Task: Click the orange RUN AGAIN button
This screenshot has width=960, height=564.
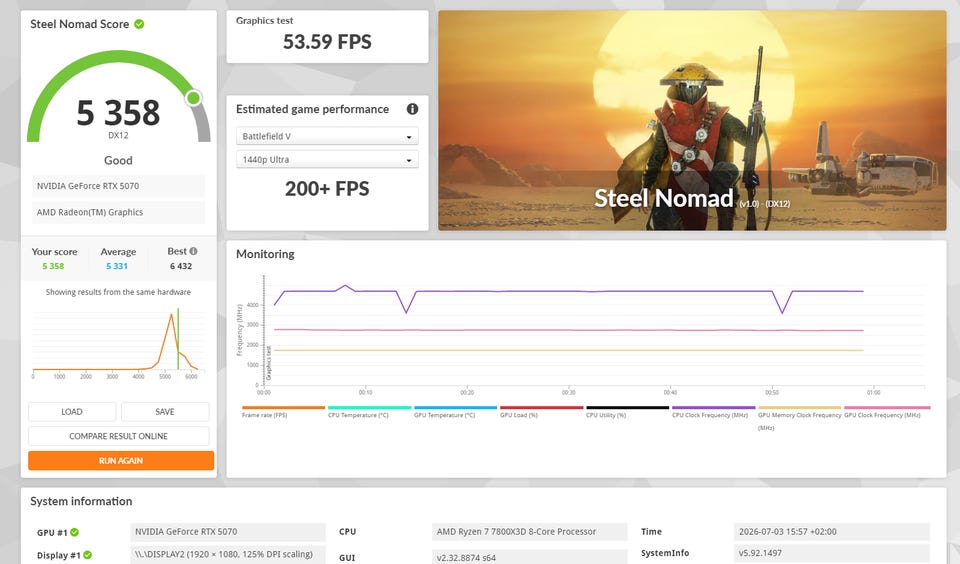Action: [x=121, y=461]
